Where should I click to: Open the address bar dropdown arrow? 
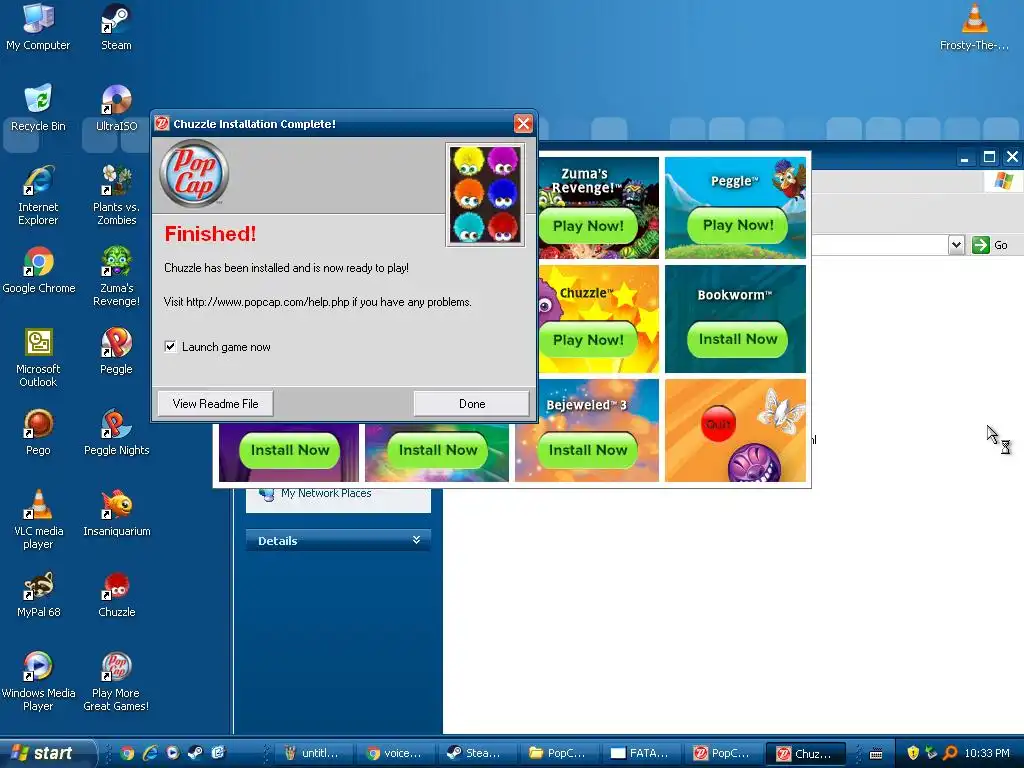(x=956, y=245)
